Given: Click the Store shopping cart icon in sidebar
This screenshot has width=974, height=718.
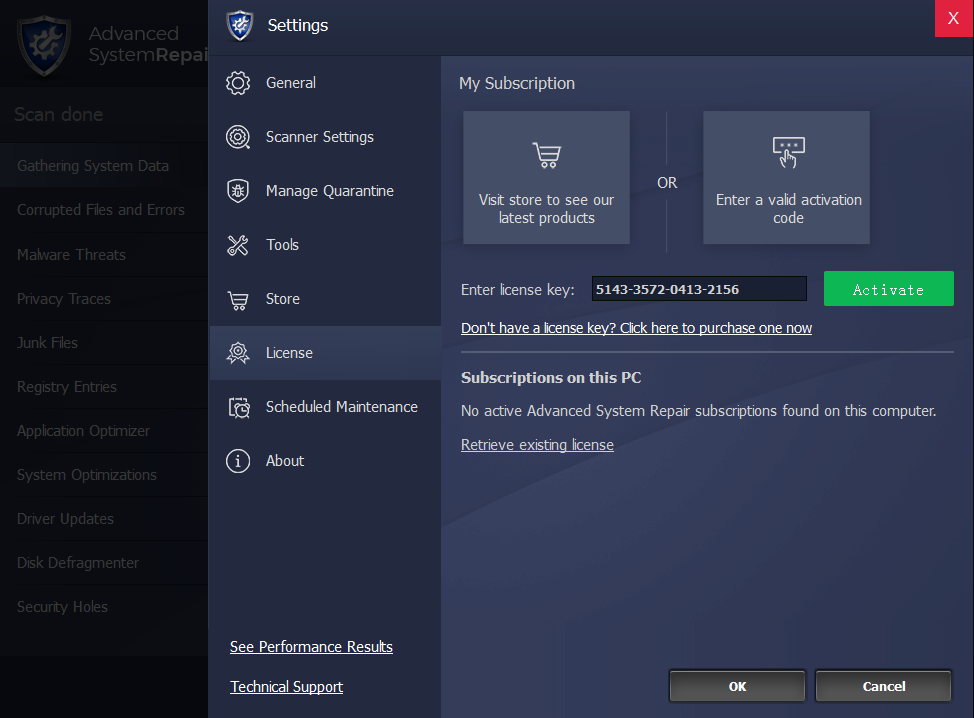Looking at the screenshot, I should click(x=238, y=299).
